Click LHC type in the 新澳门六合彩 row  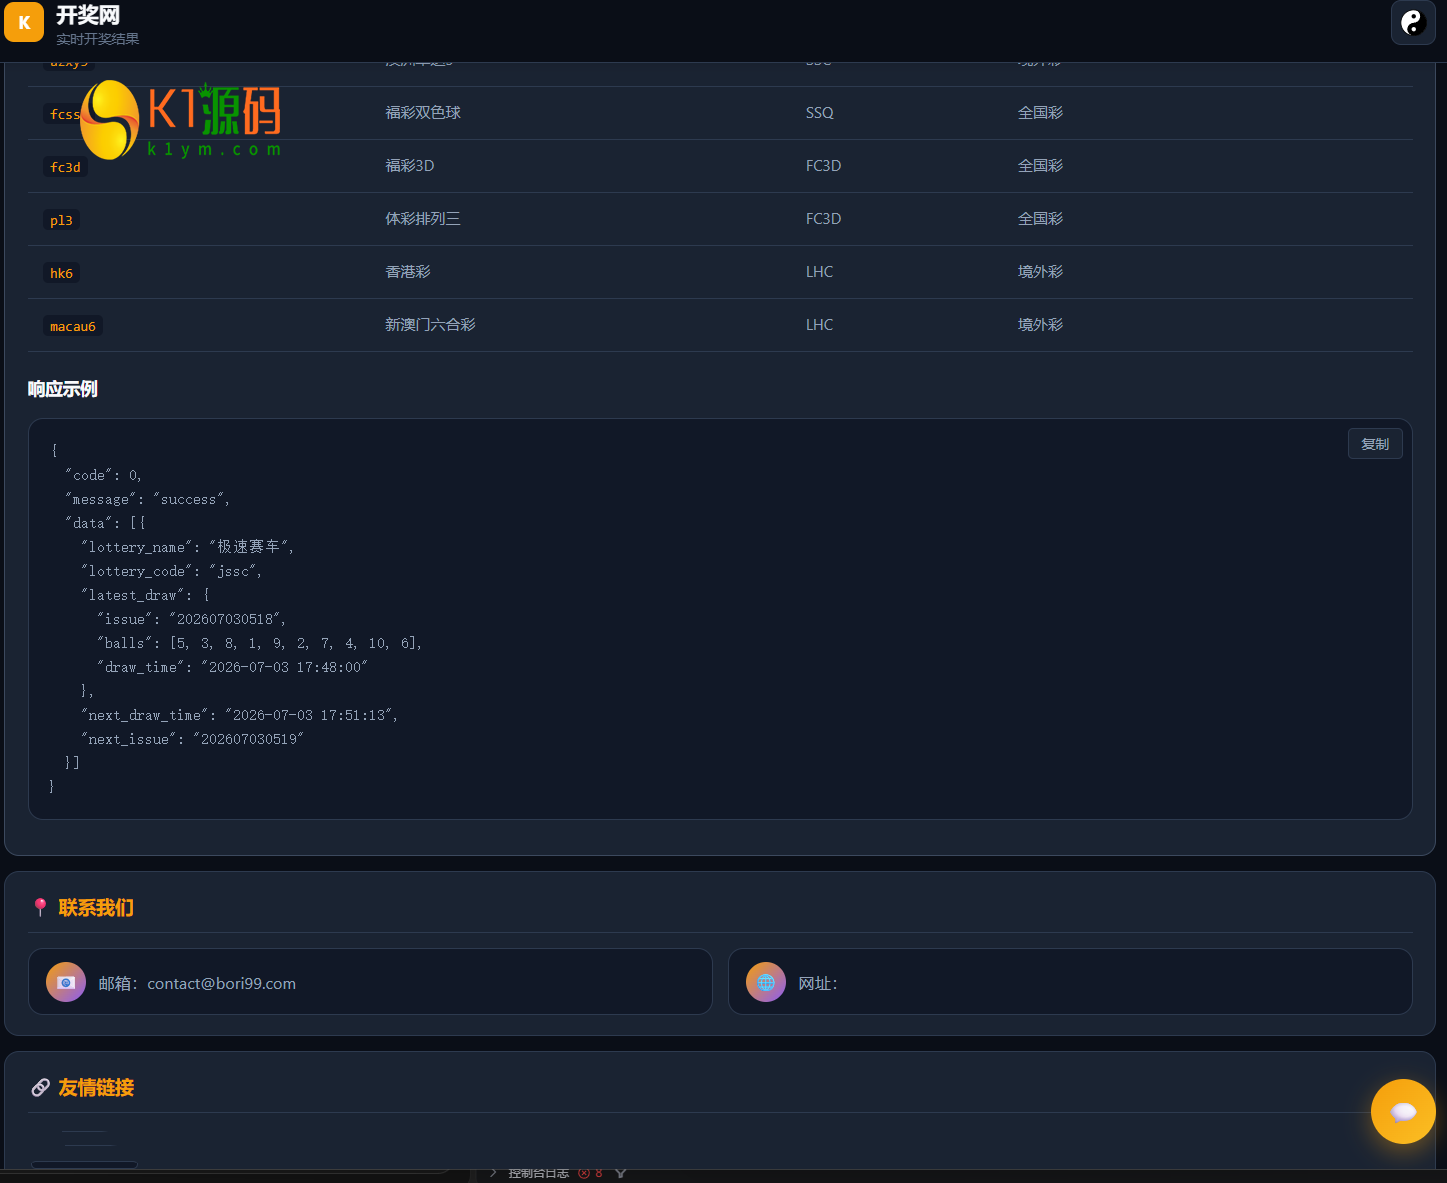click(x=820, y=325)
